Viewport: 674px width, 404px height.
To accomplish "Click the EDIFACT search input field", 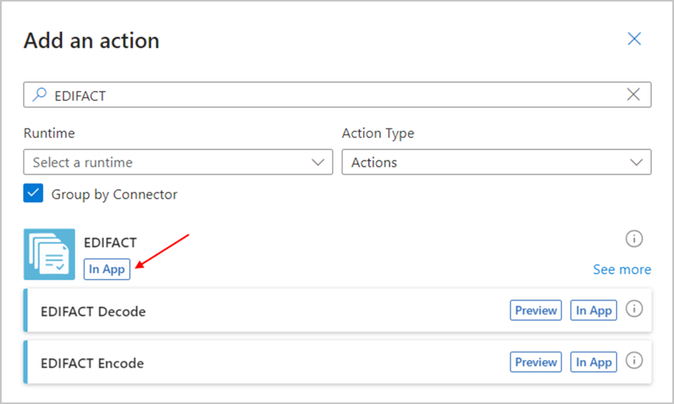I will pos(337,95).
